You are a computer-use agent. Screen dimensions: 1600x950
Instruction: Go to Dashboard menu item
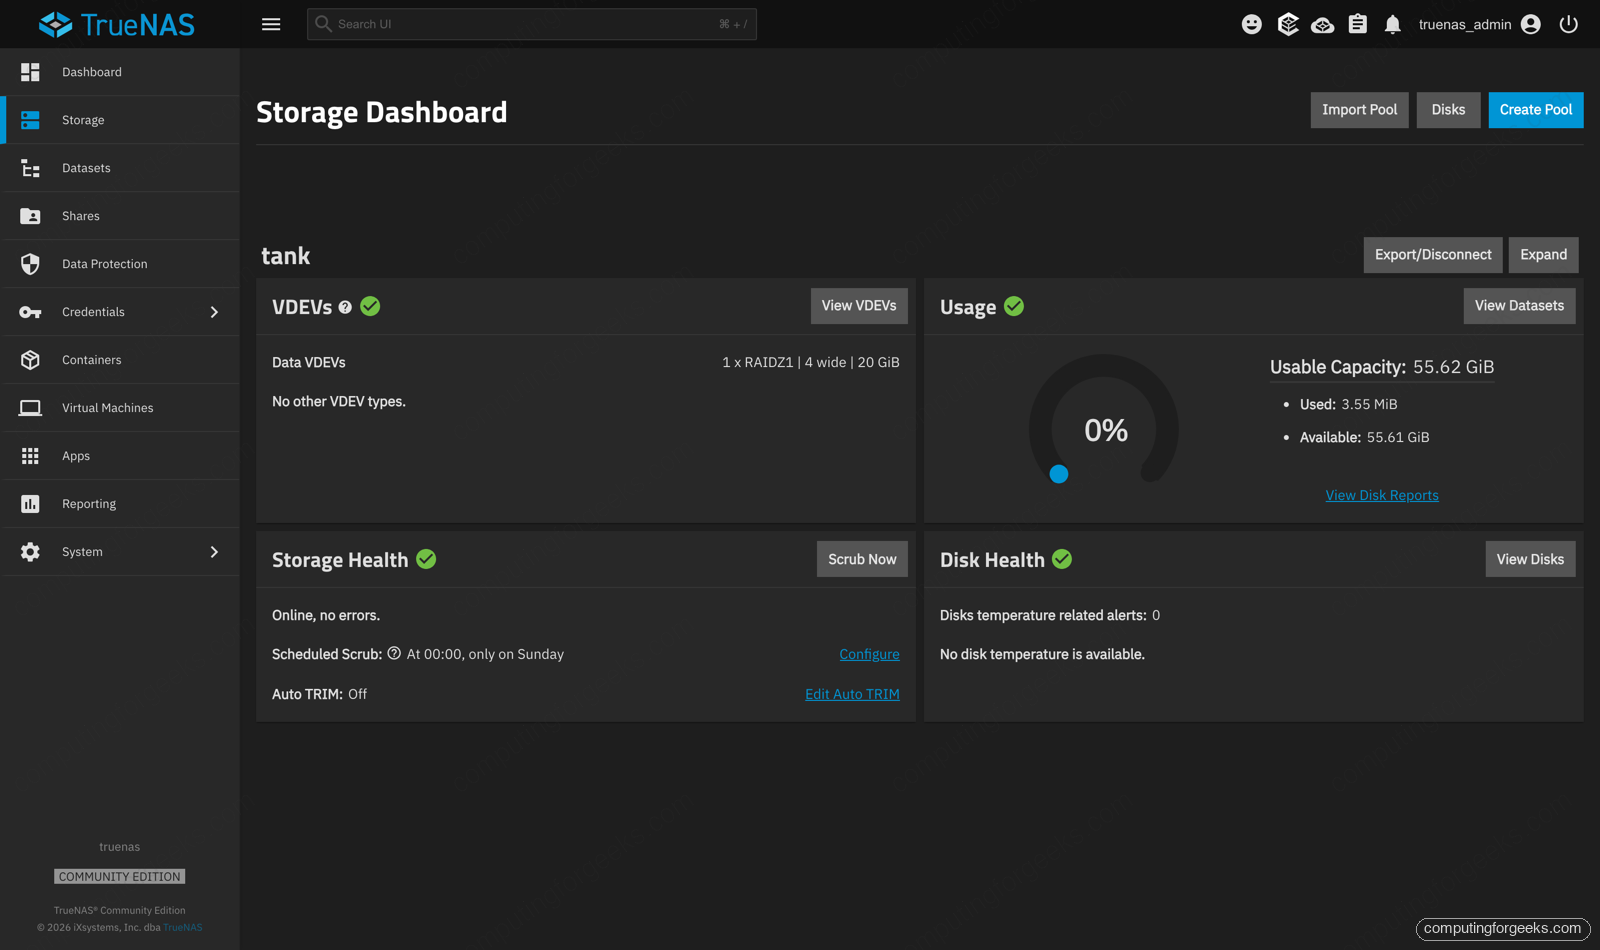(x=120, y=72)
